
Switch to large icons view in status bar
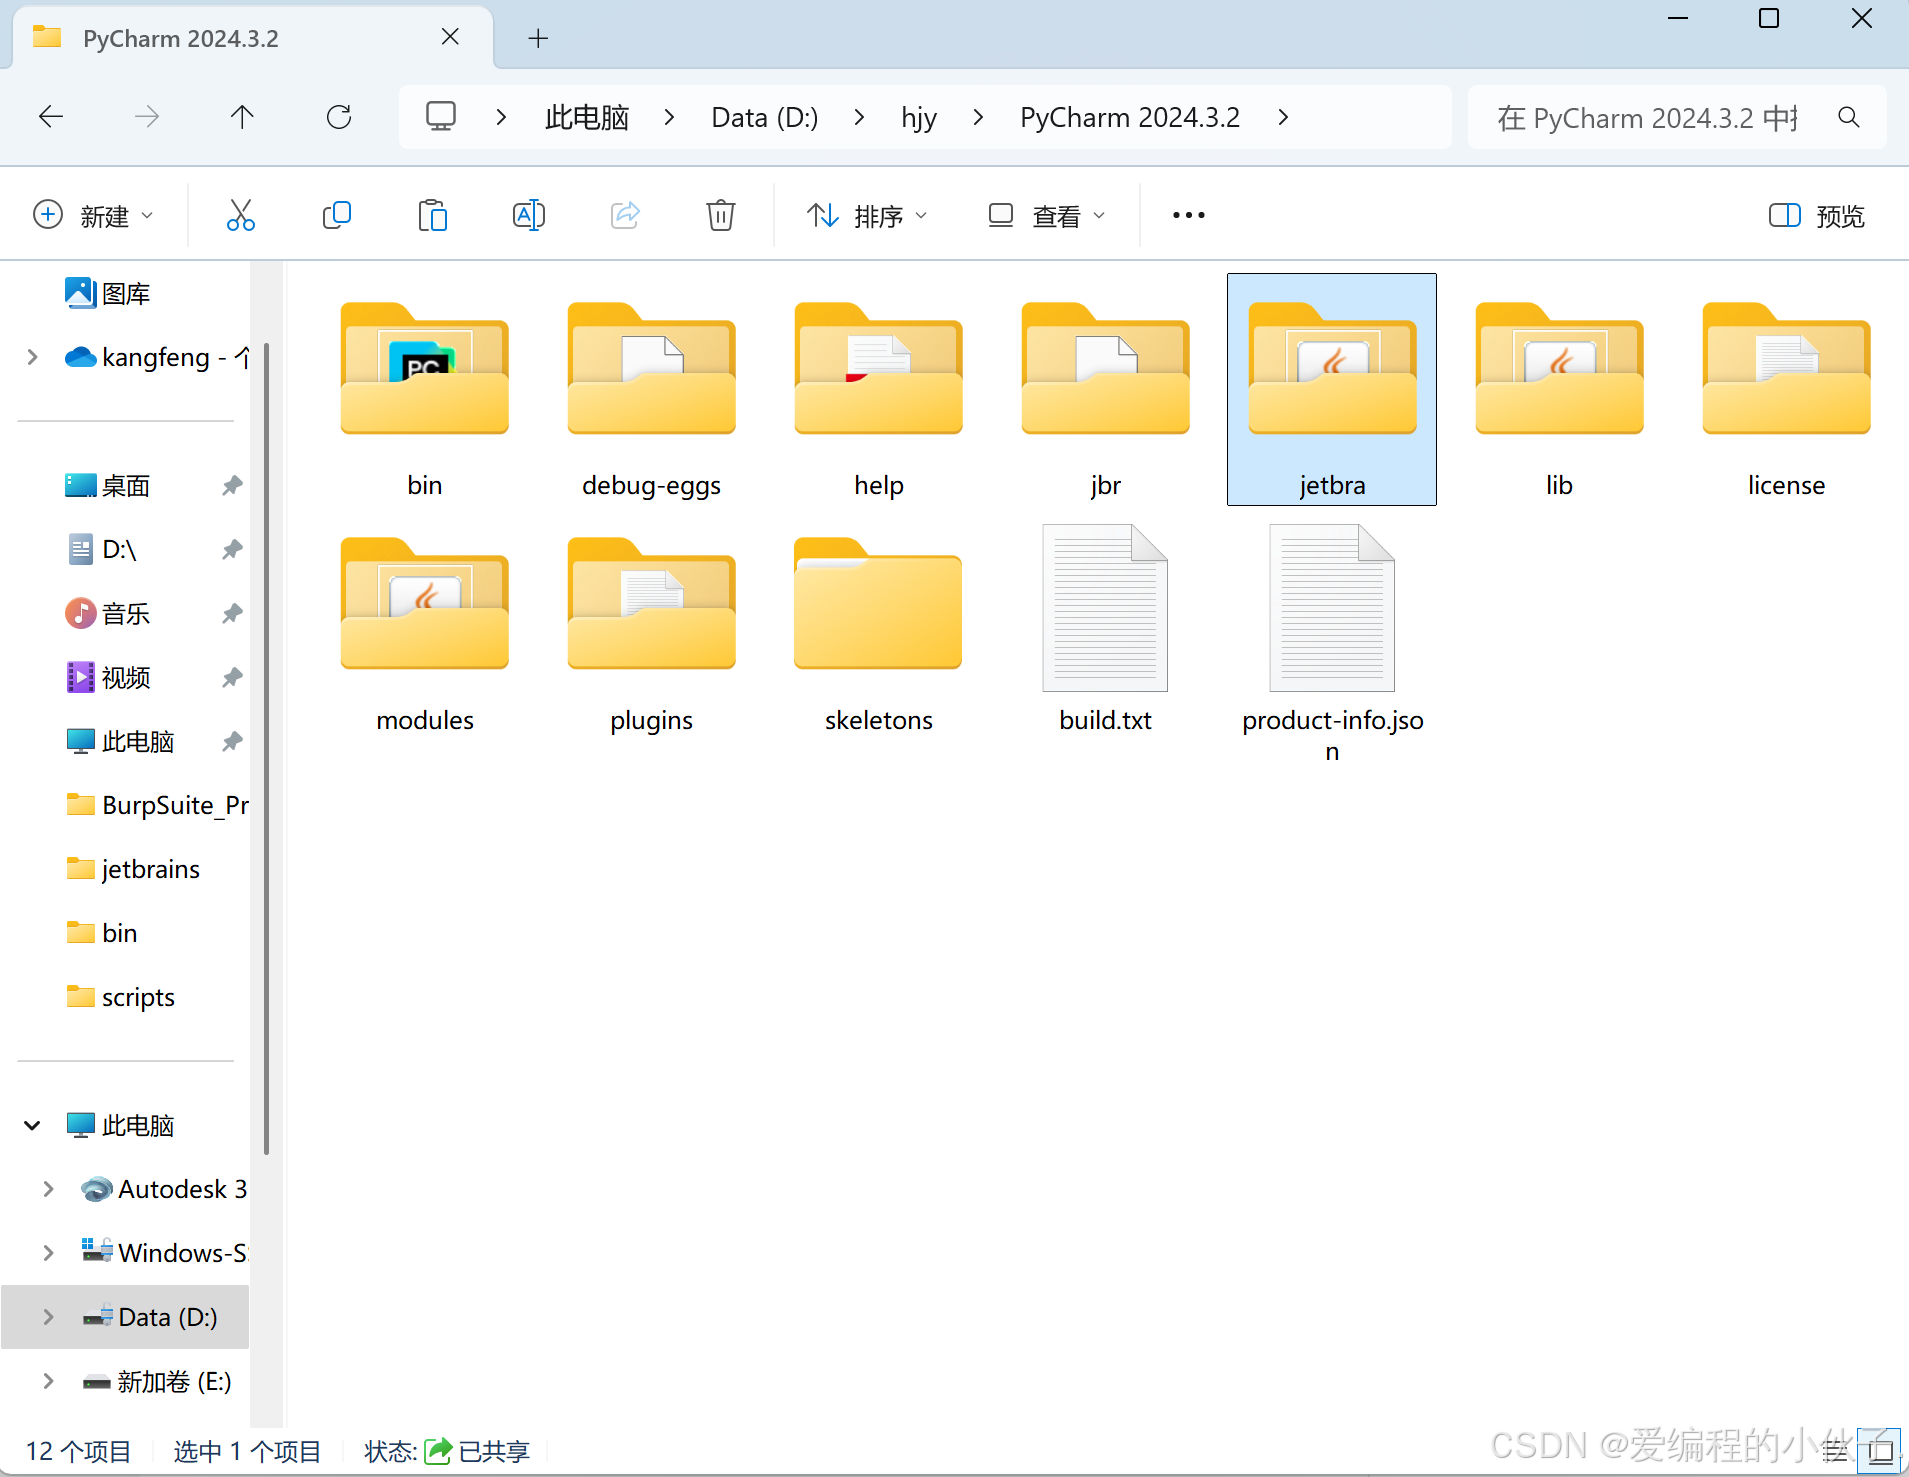(x=1880, y=1451)
